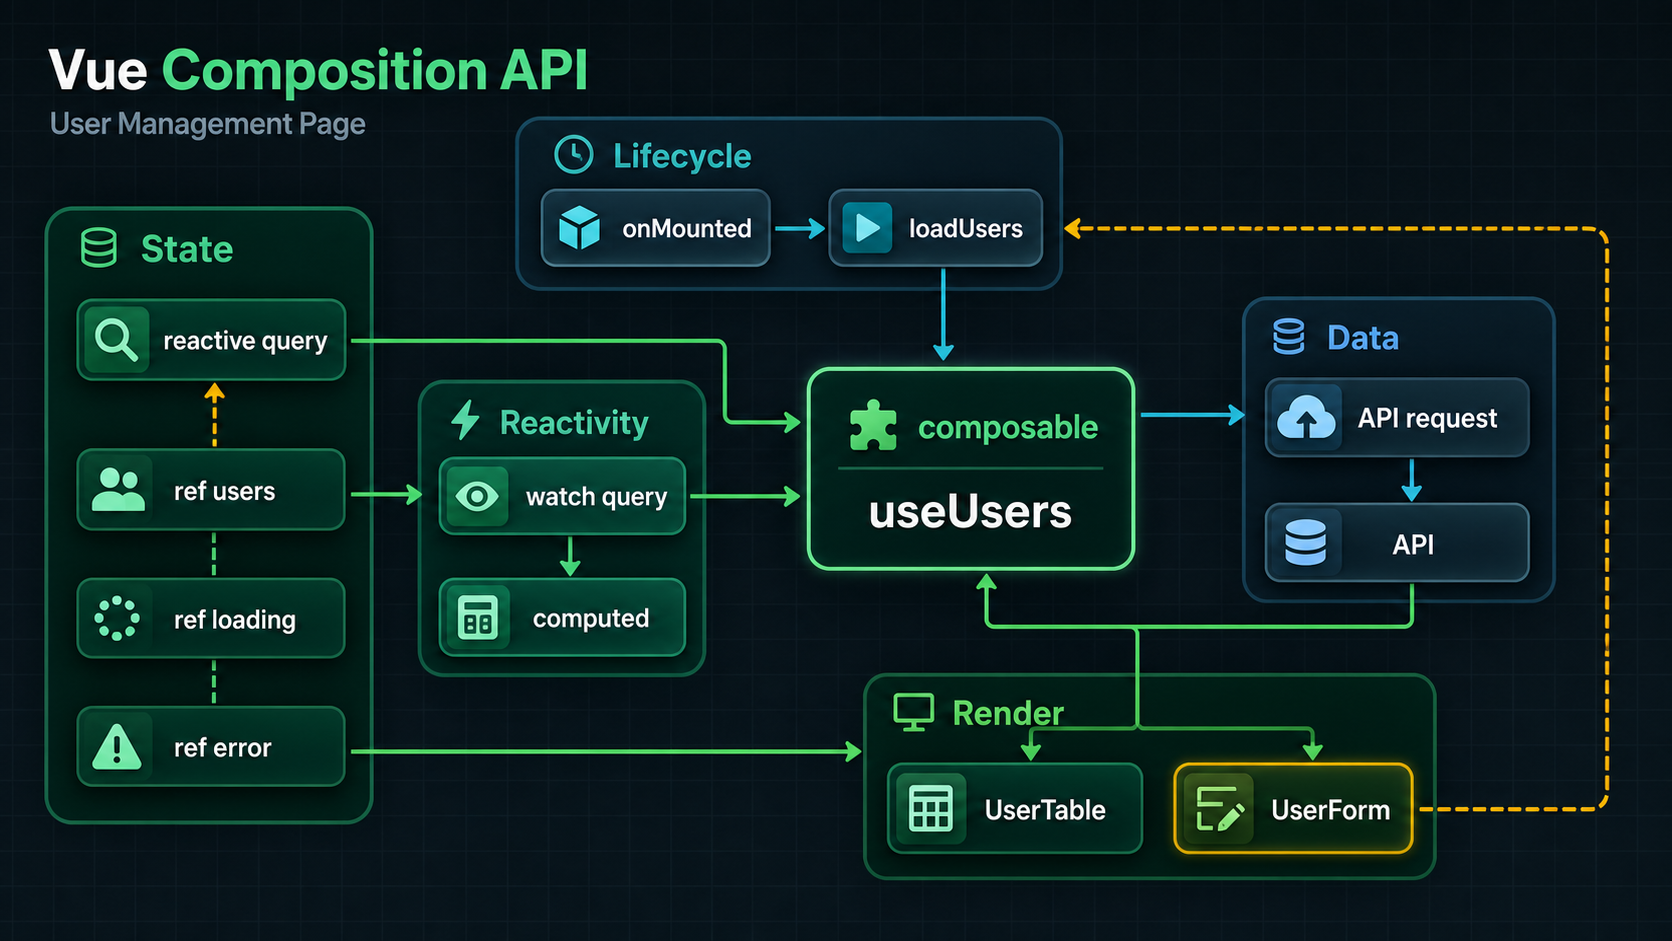1672x941 pixels.
Task: Select the reactive query label
Action: coord(245,341)
